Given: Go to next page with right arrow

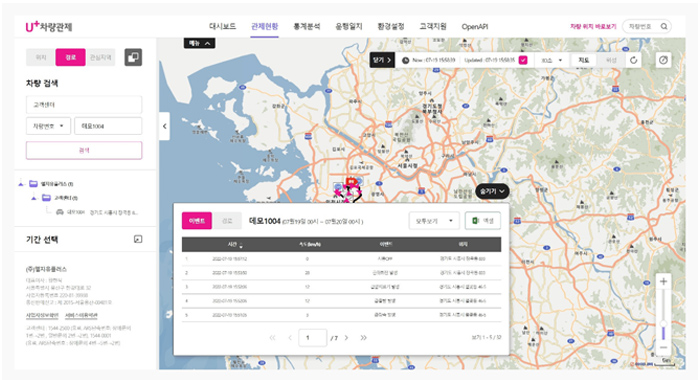Looking at the screenshot, I should 346,338.
